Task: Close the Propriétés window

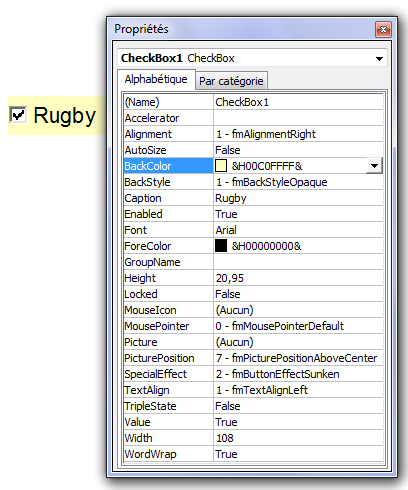Action: [383, 30]
